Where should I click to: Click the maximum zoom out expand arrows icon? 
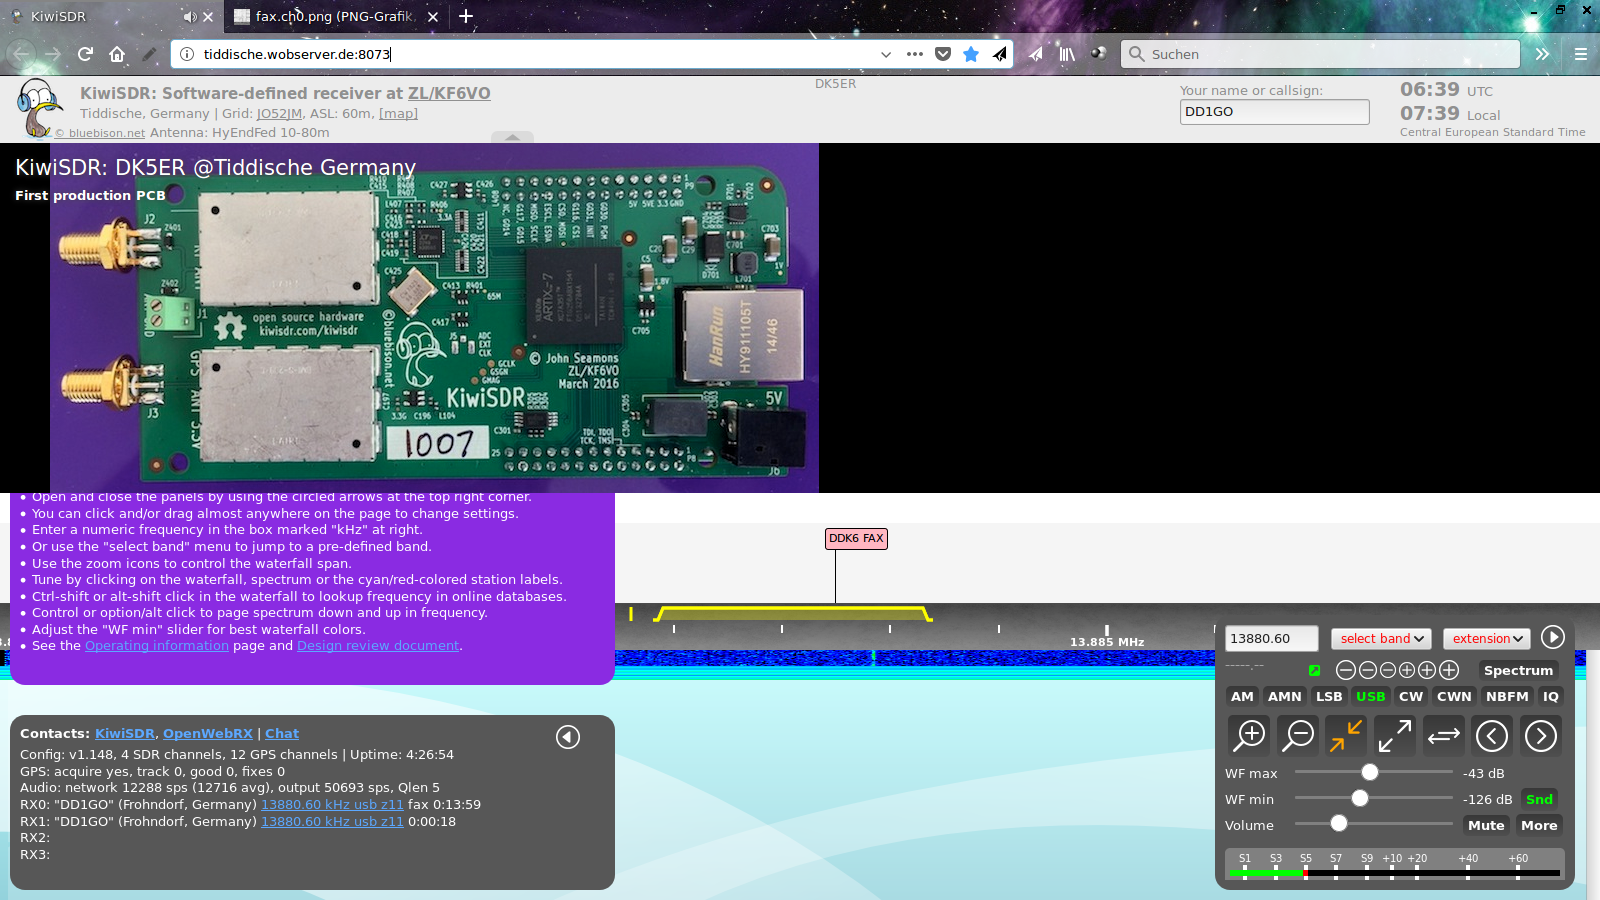[x=1395, y=736]
